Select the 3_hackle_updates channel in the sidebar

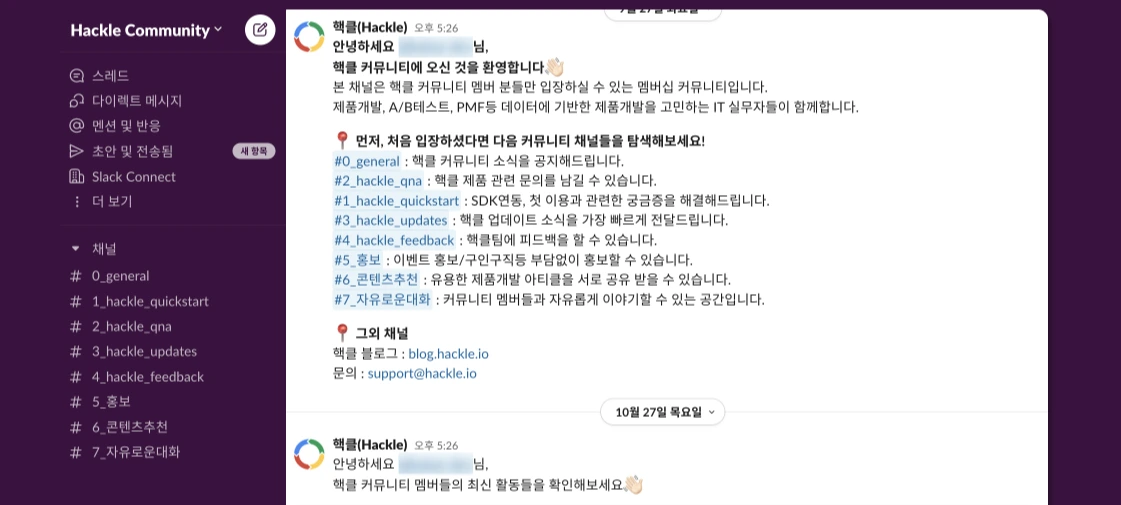pos(144,351)
